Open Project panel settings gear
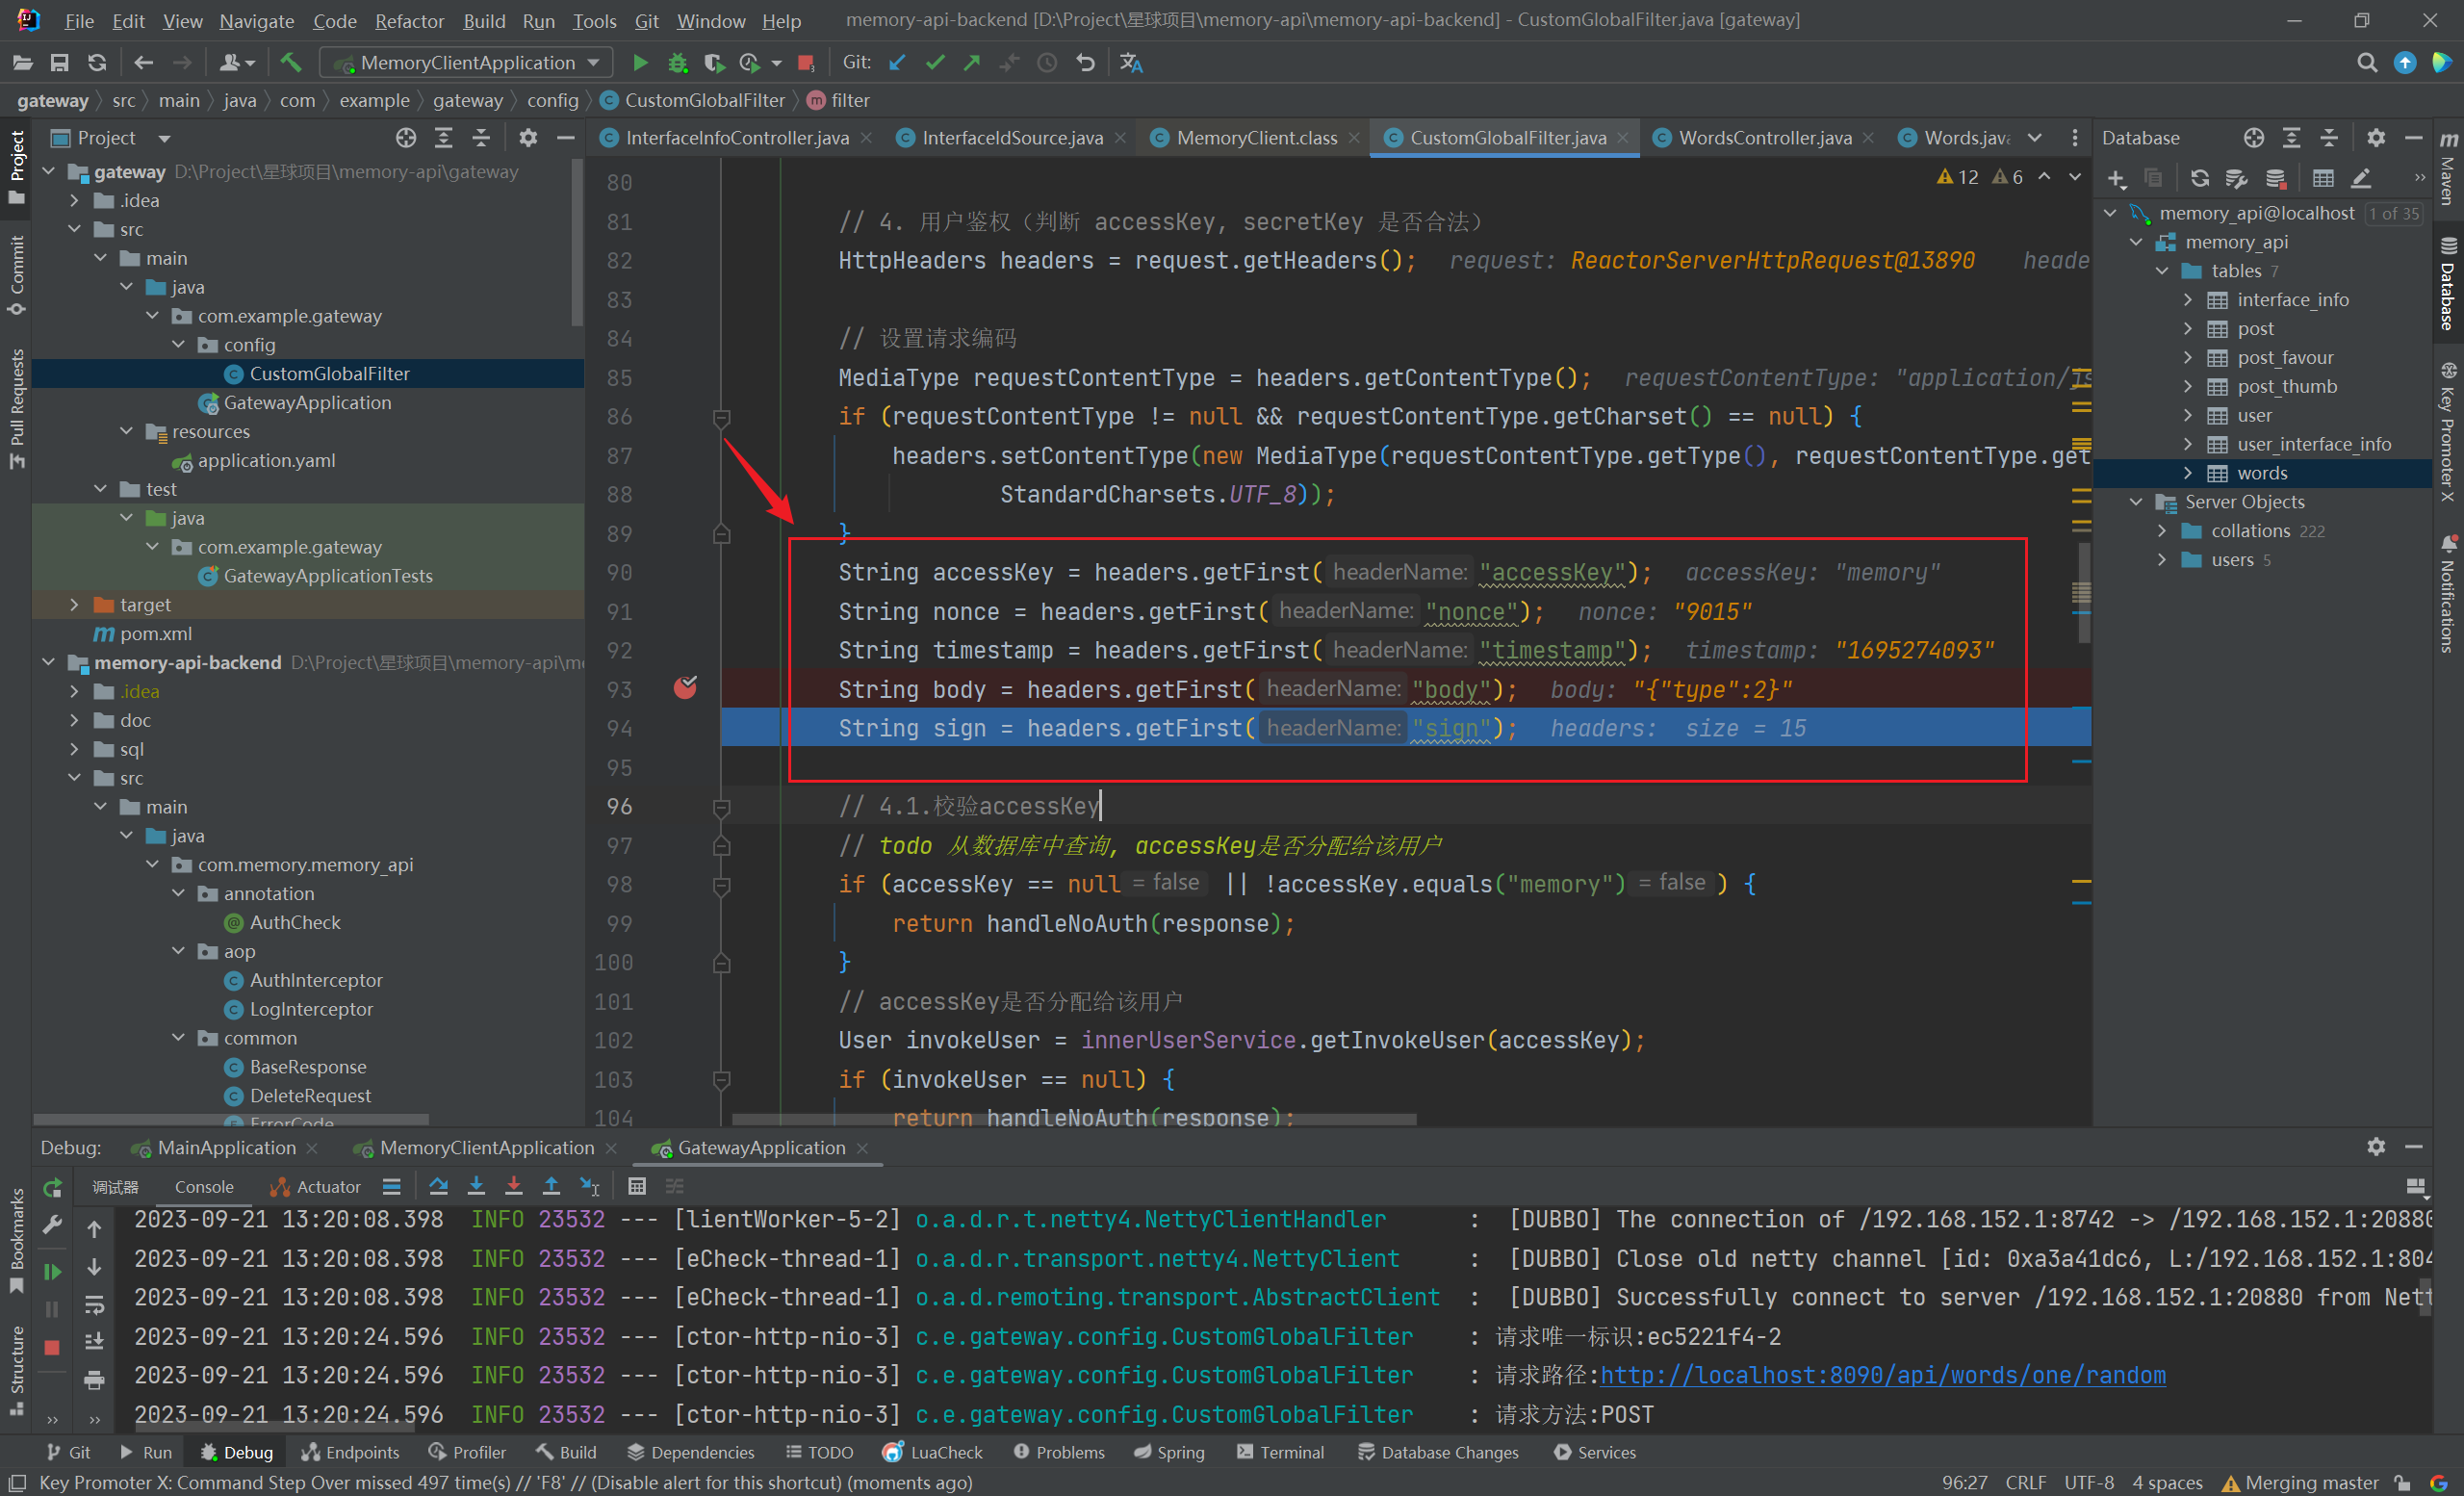The image size is (2464, 1496). point(528,138)
